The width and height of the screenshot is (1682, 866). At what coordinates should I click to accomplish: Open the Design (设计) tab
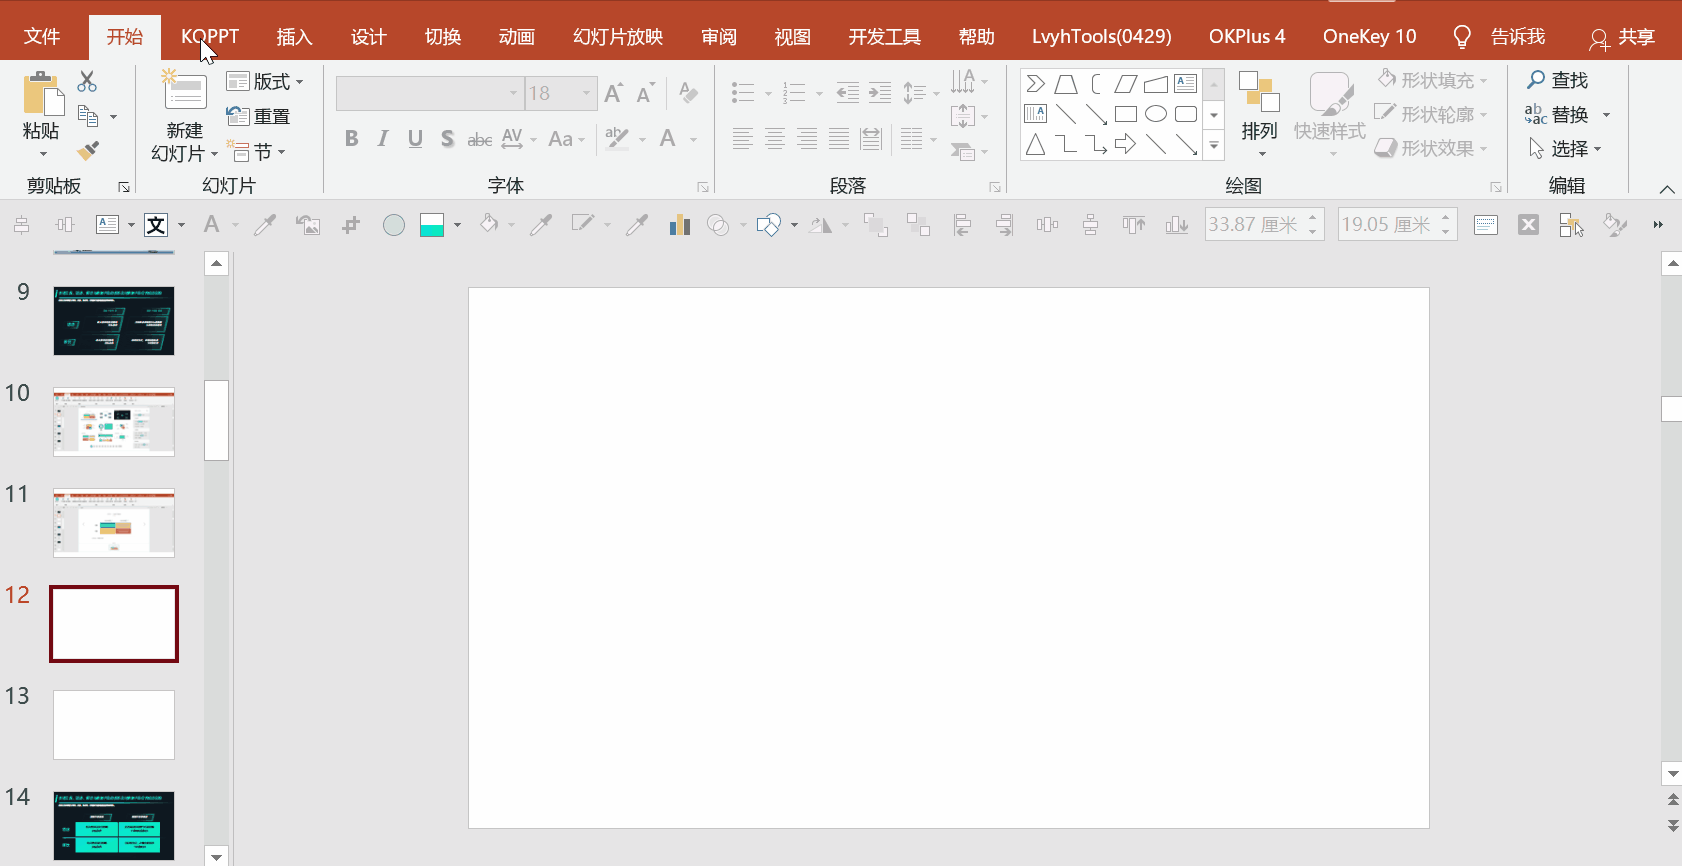[369, 37]
